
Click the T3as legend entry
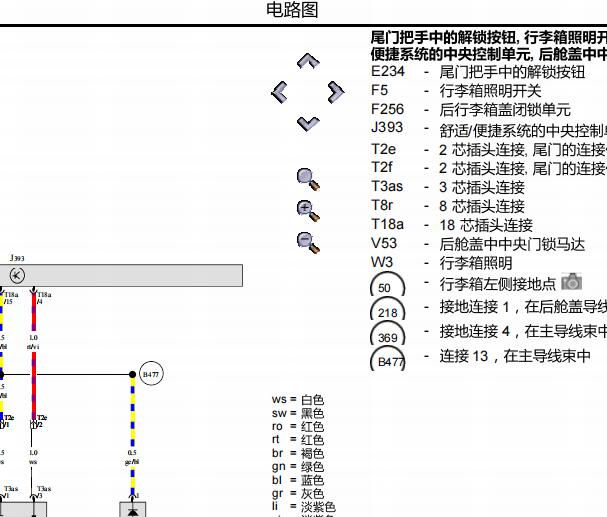point(448,187)
